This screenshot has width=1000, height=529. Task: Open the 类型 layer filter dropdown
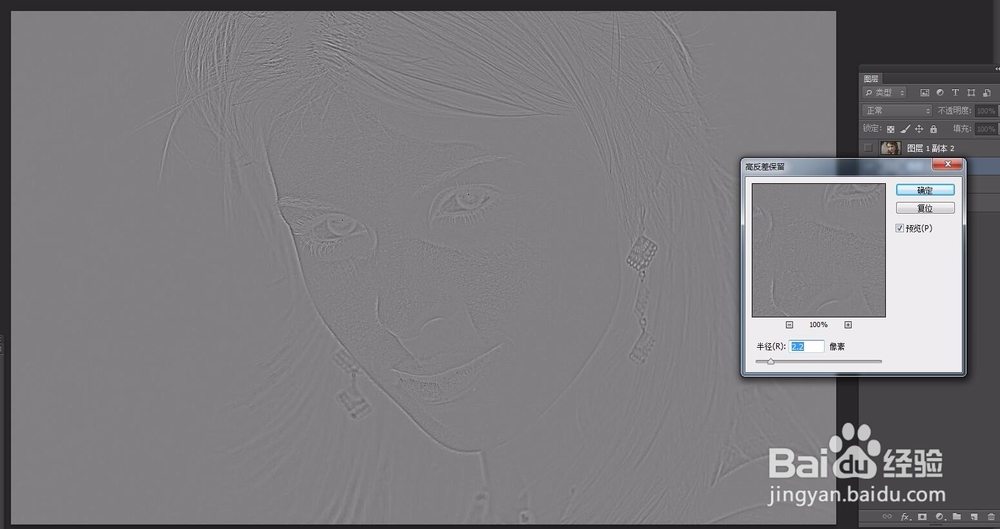pos(885,93)
